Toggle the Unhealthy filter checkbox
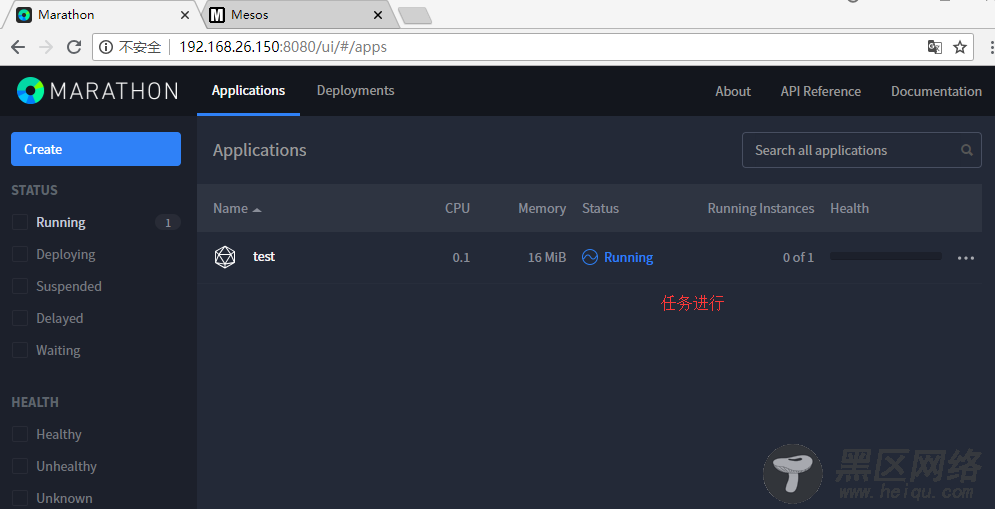The width and height of the screenshot is (995, 509). [20, 466]
